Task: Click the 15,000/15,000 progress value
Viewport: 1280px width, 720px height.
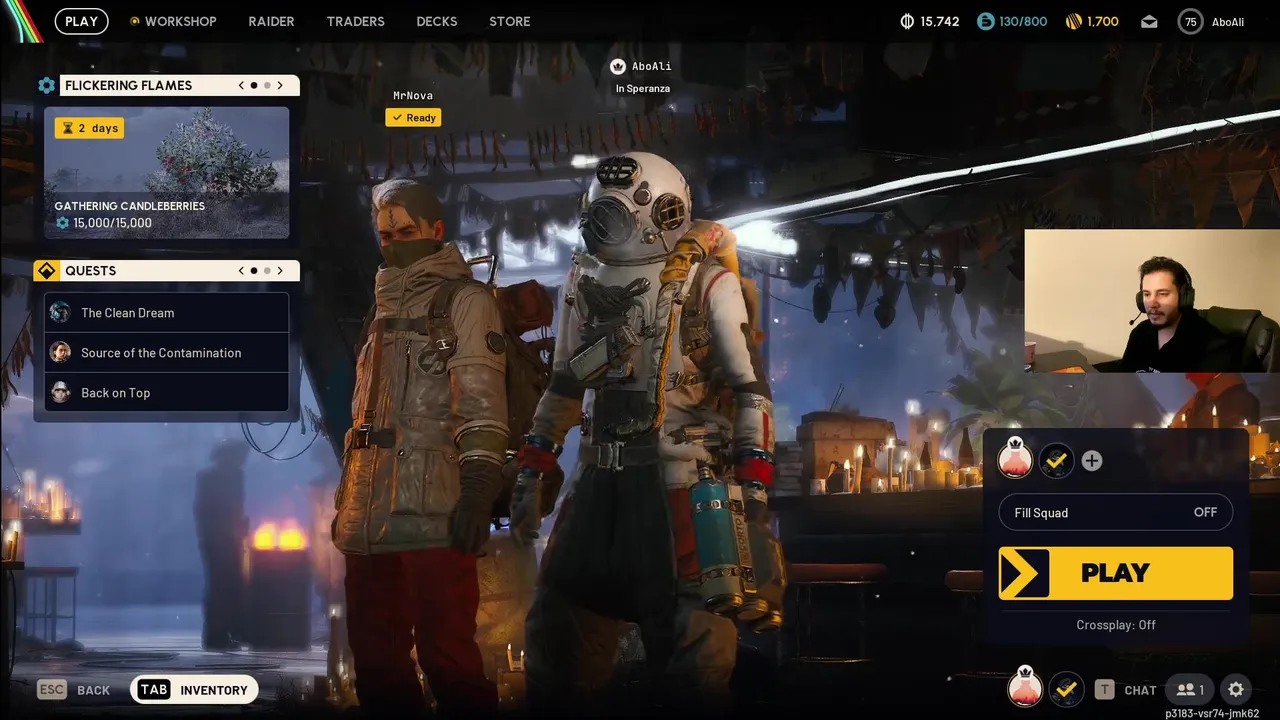Action: tap(112, 223)
